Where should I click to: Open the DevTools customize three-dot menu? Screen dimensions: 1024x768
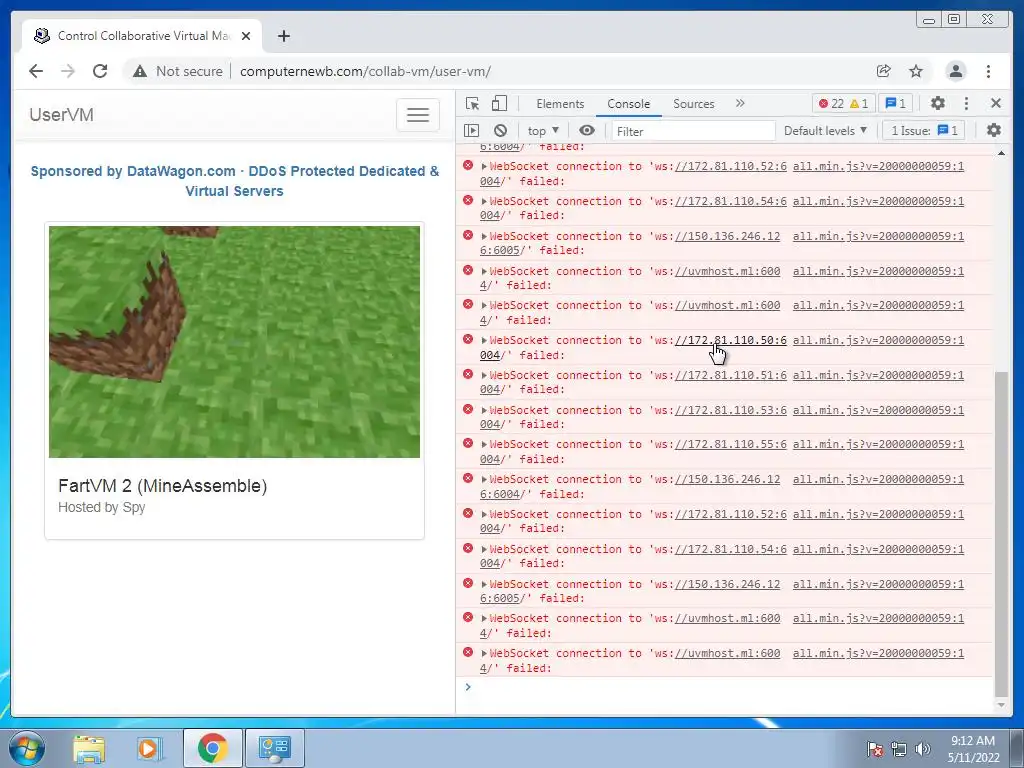[967, 103]
